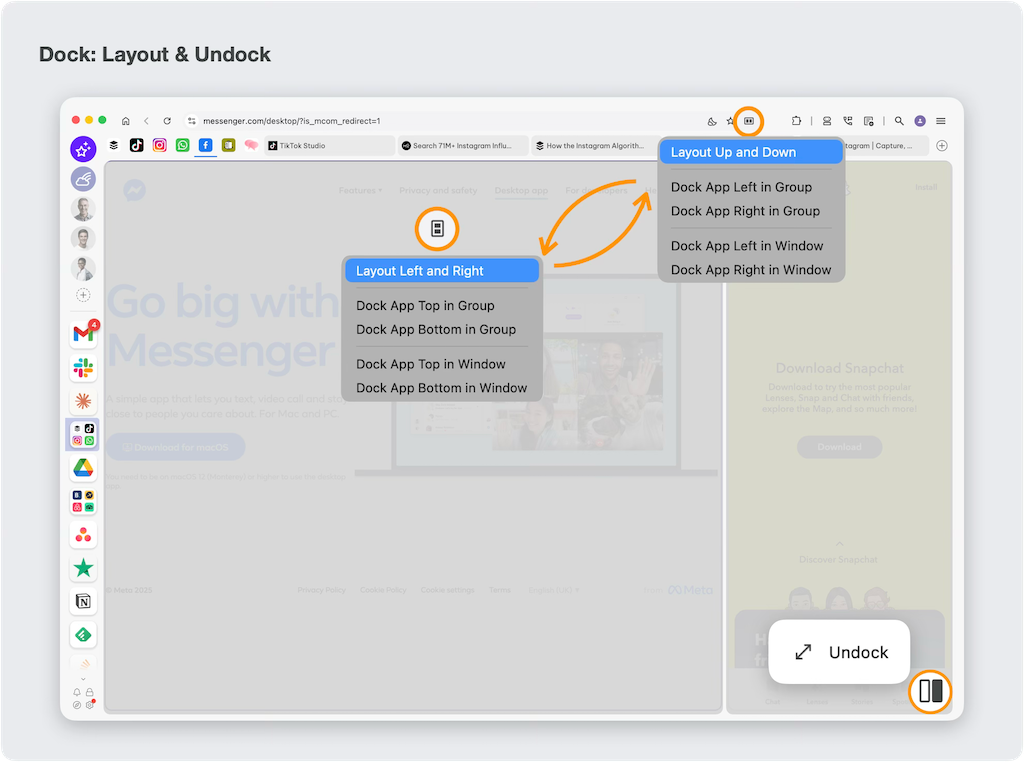Open Gmail from the sidebar
This screenshot has height=762, width=1024.
click(x=83, y=334)
